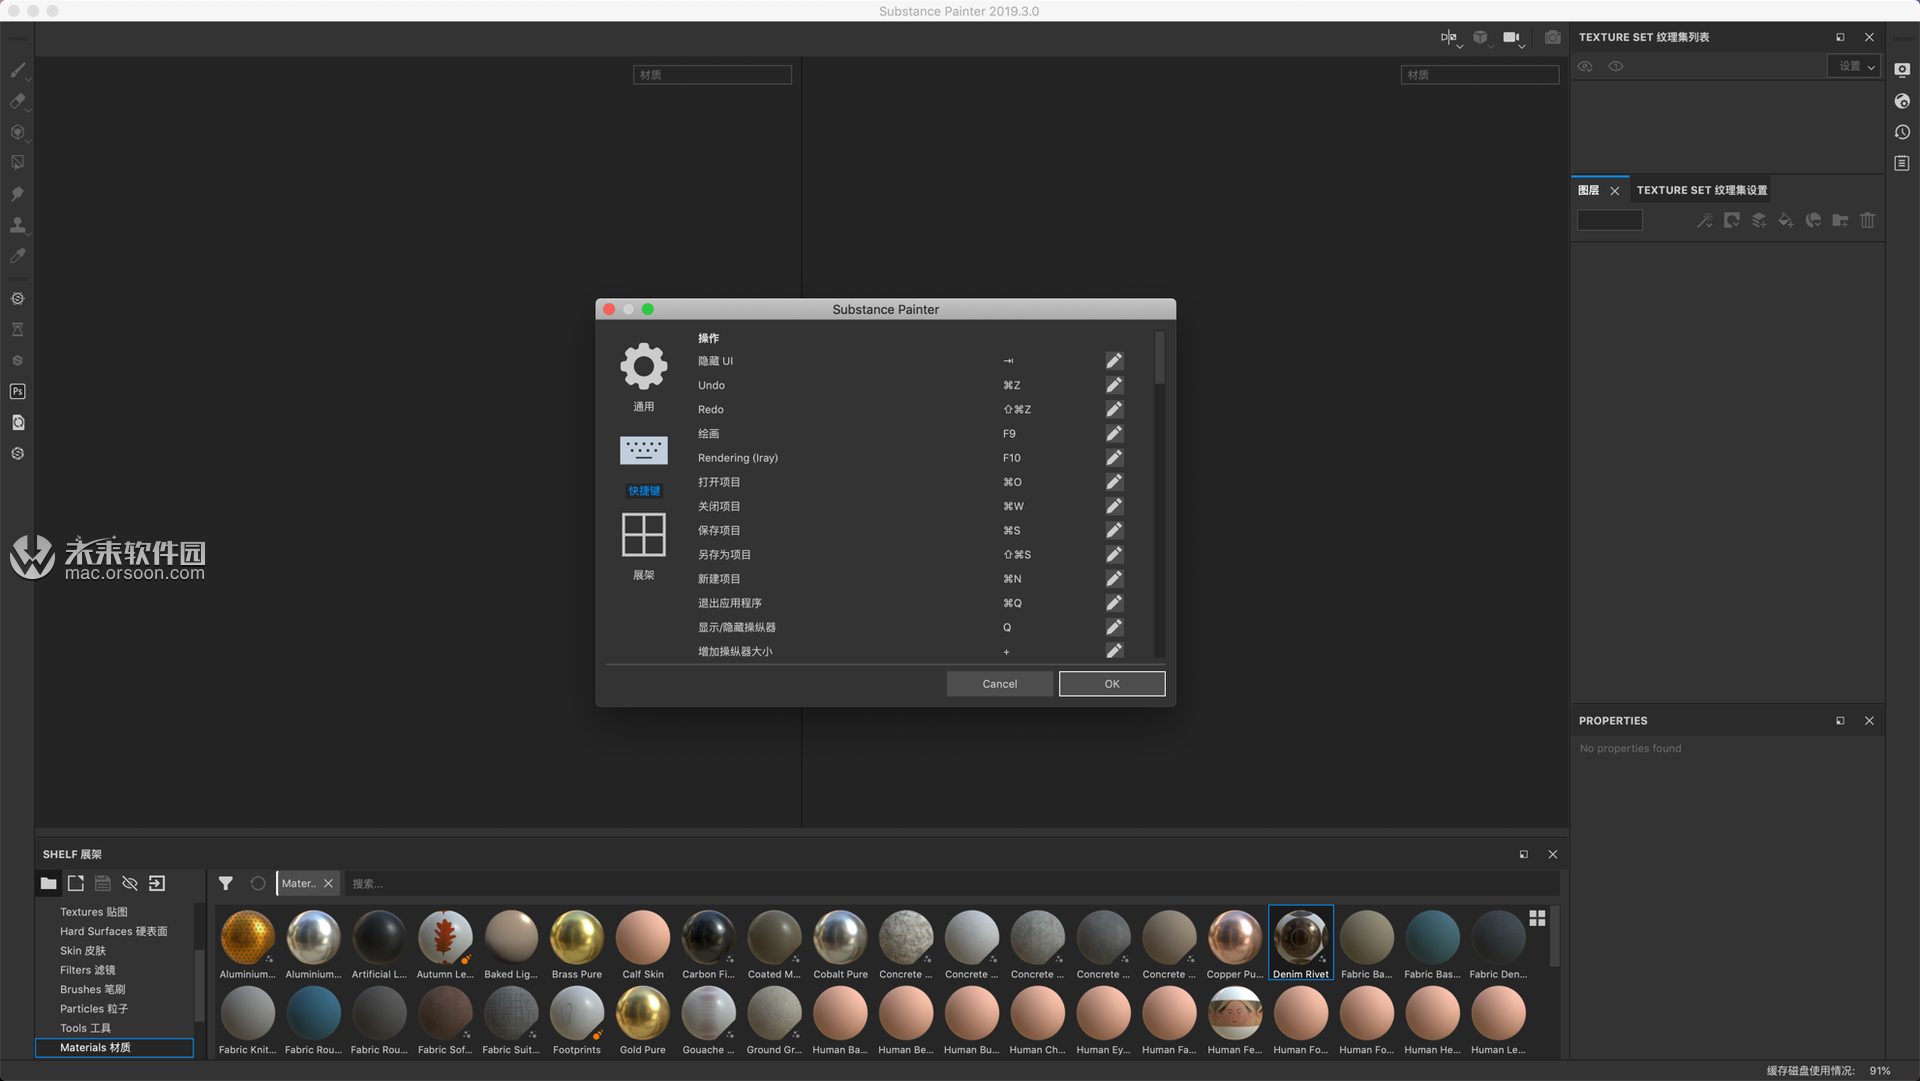Select the Copper Pure material thumbnail
This screenshot has height=1081, width=1920.
[x=1235, y=944]
